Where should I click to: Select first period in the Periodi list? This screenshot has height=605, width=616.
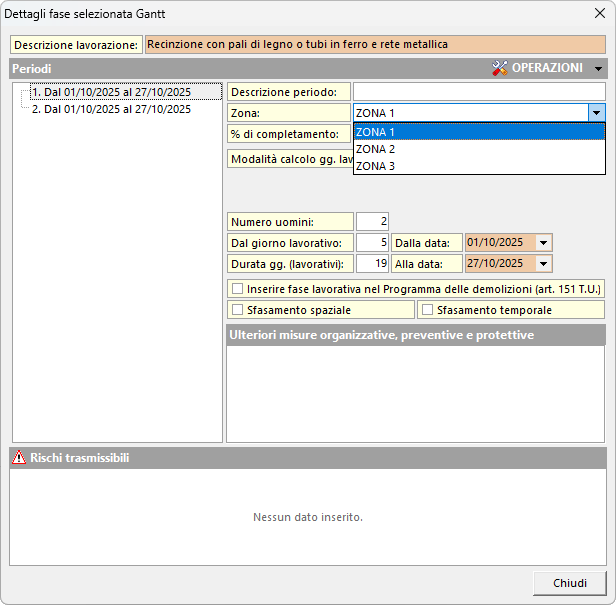coord(111,92)
